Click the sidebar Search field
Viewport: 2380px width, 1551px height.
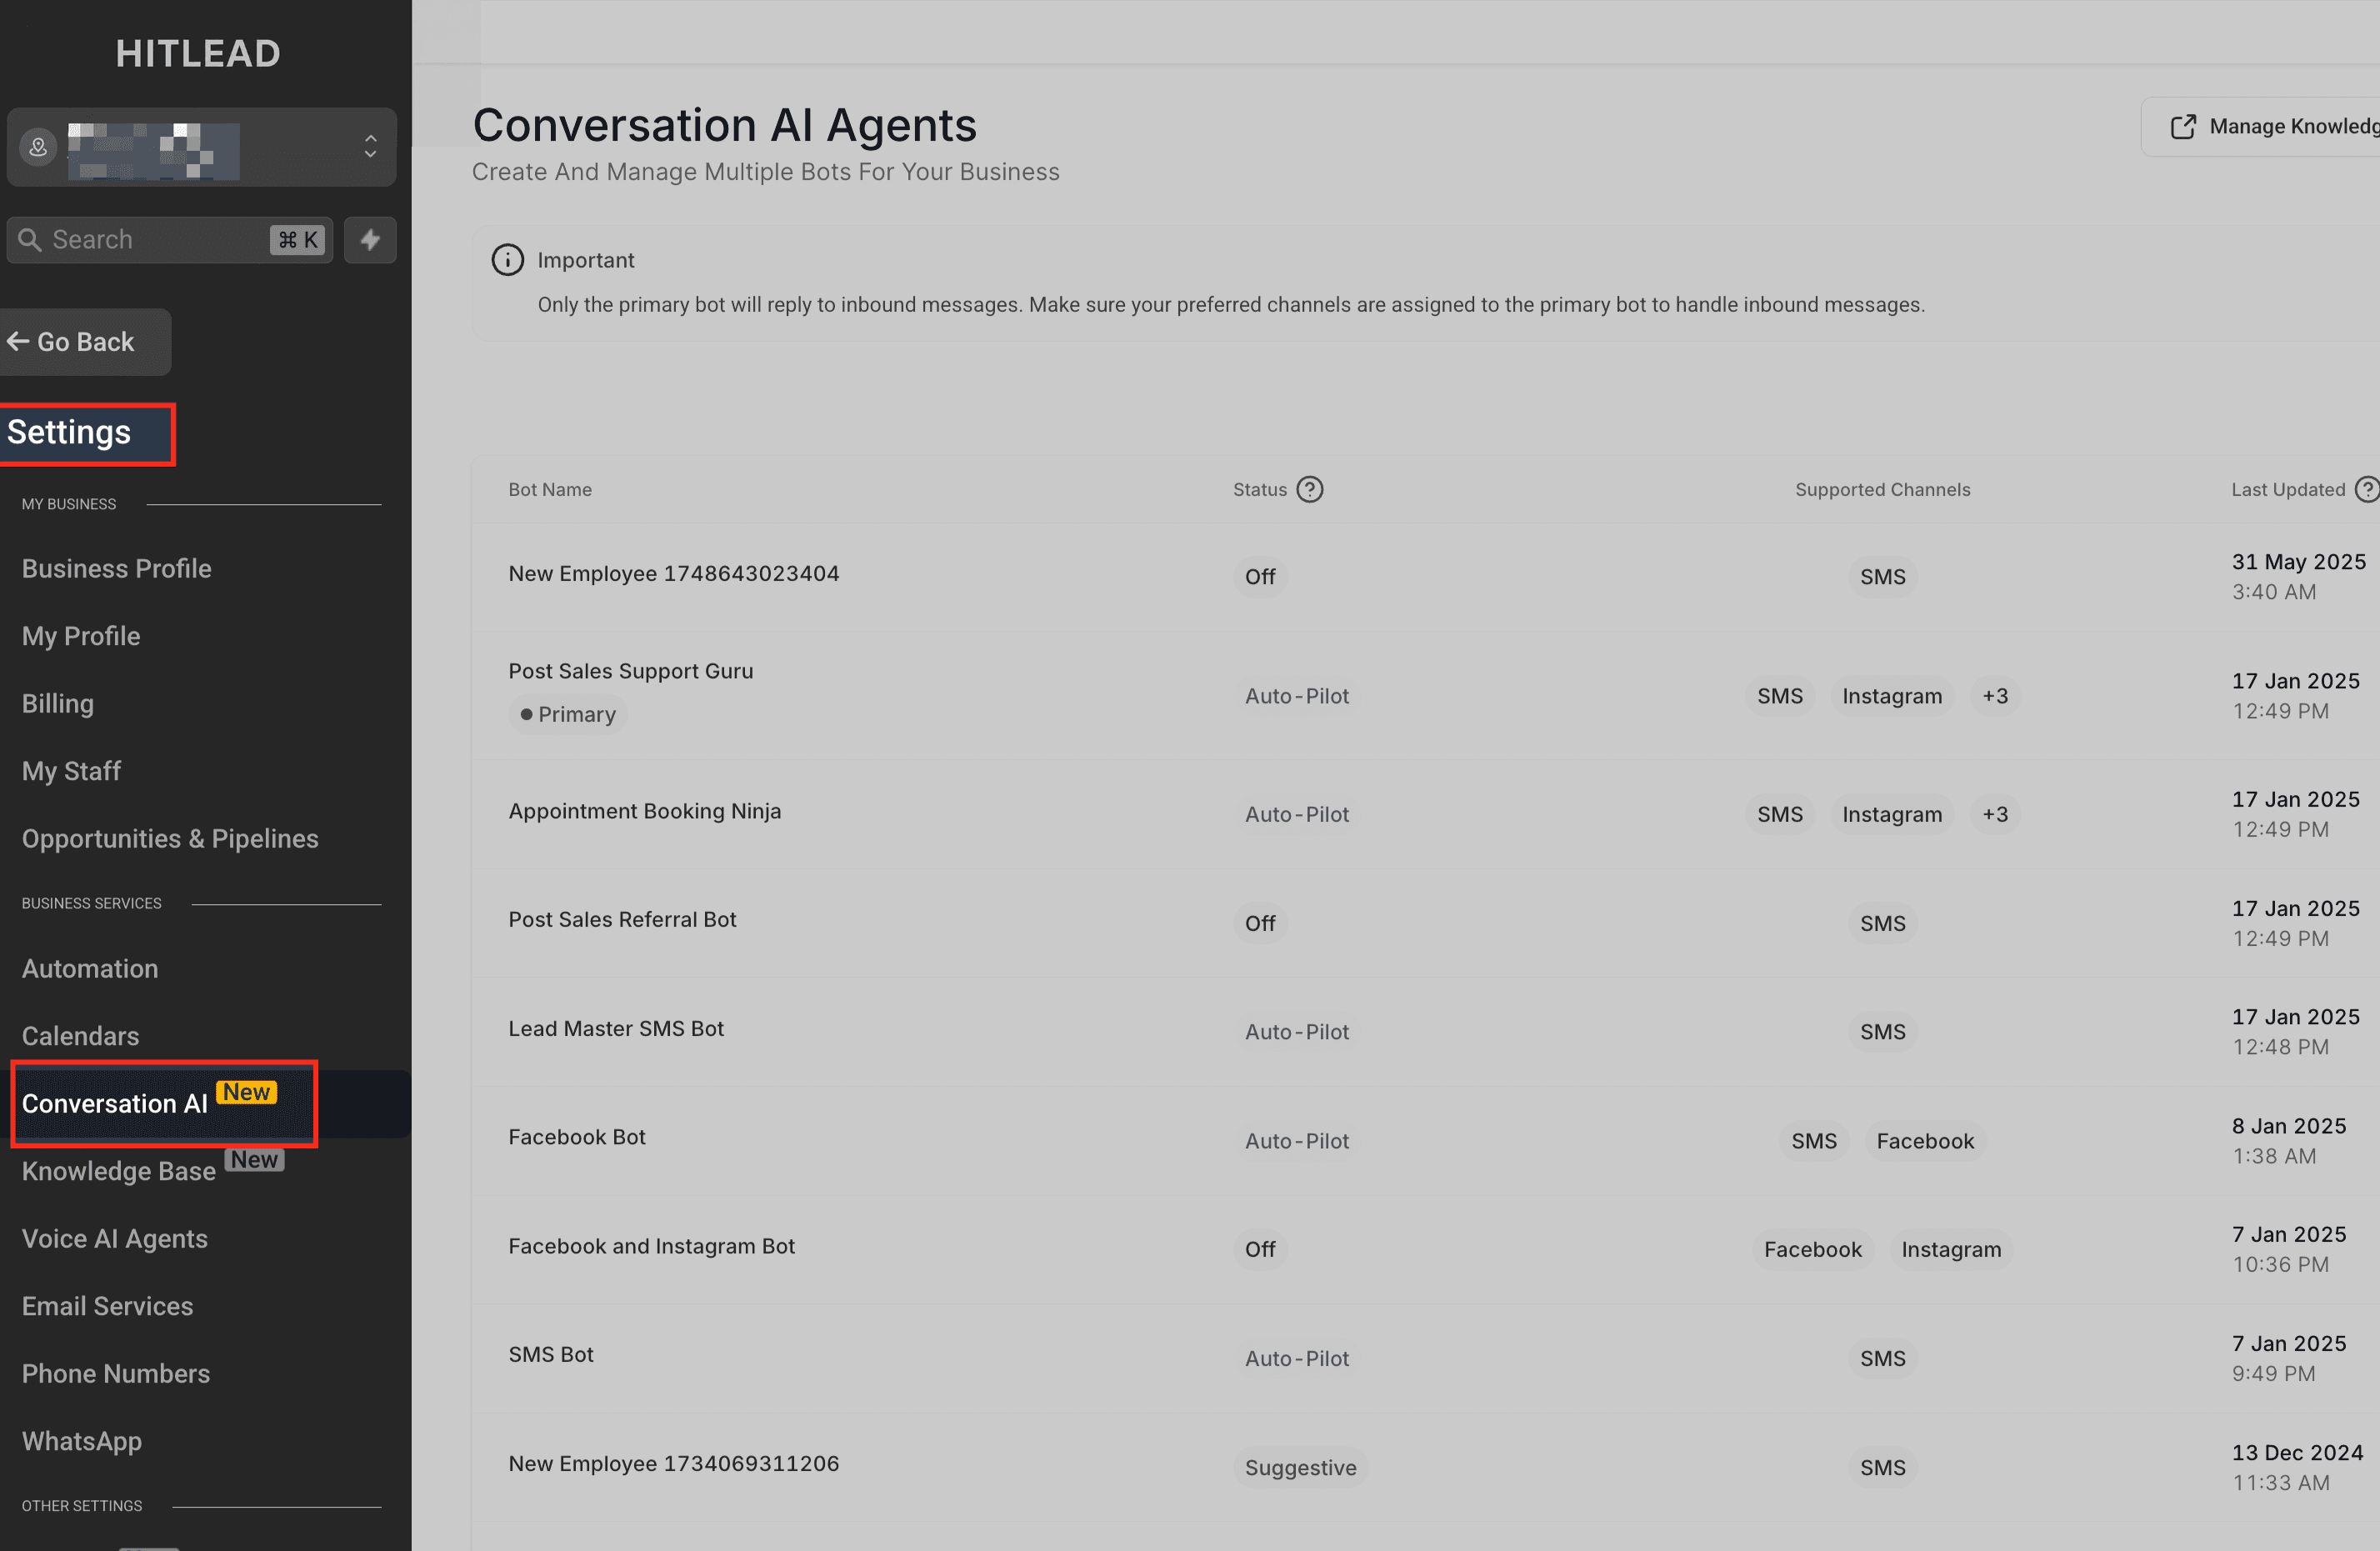[170, 240]
